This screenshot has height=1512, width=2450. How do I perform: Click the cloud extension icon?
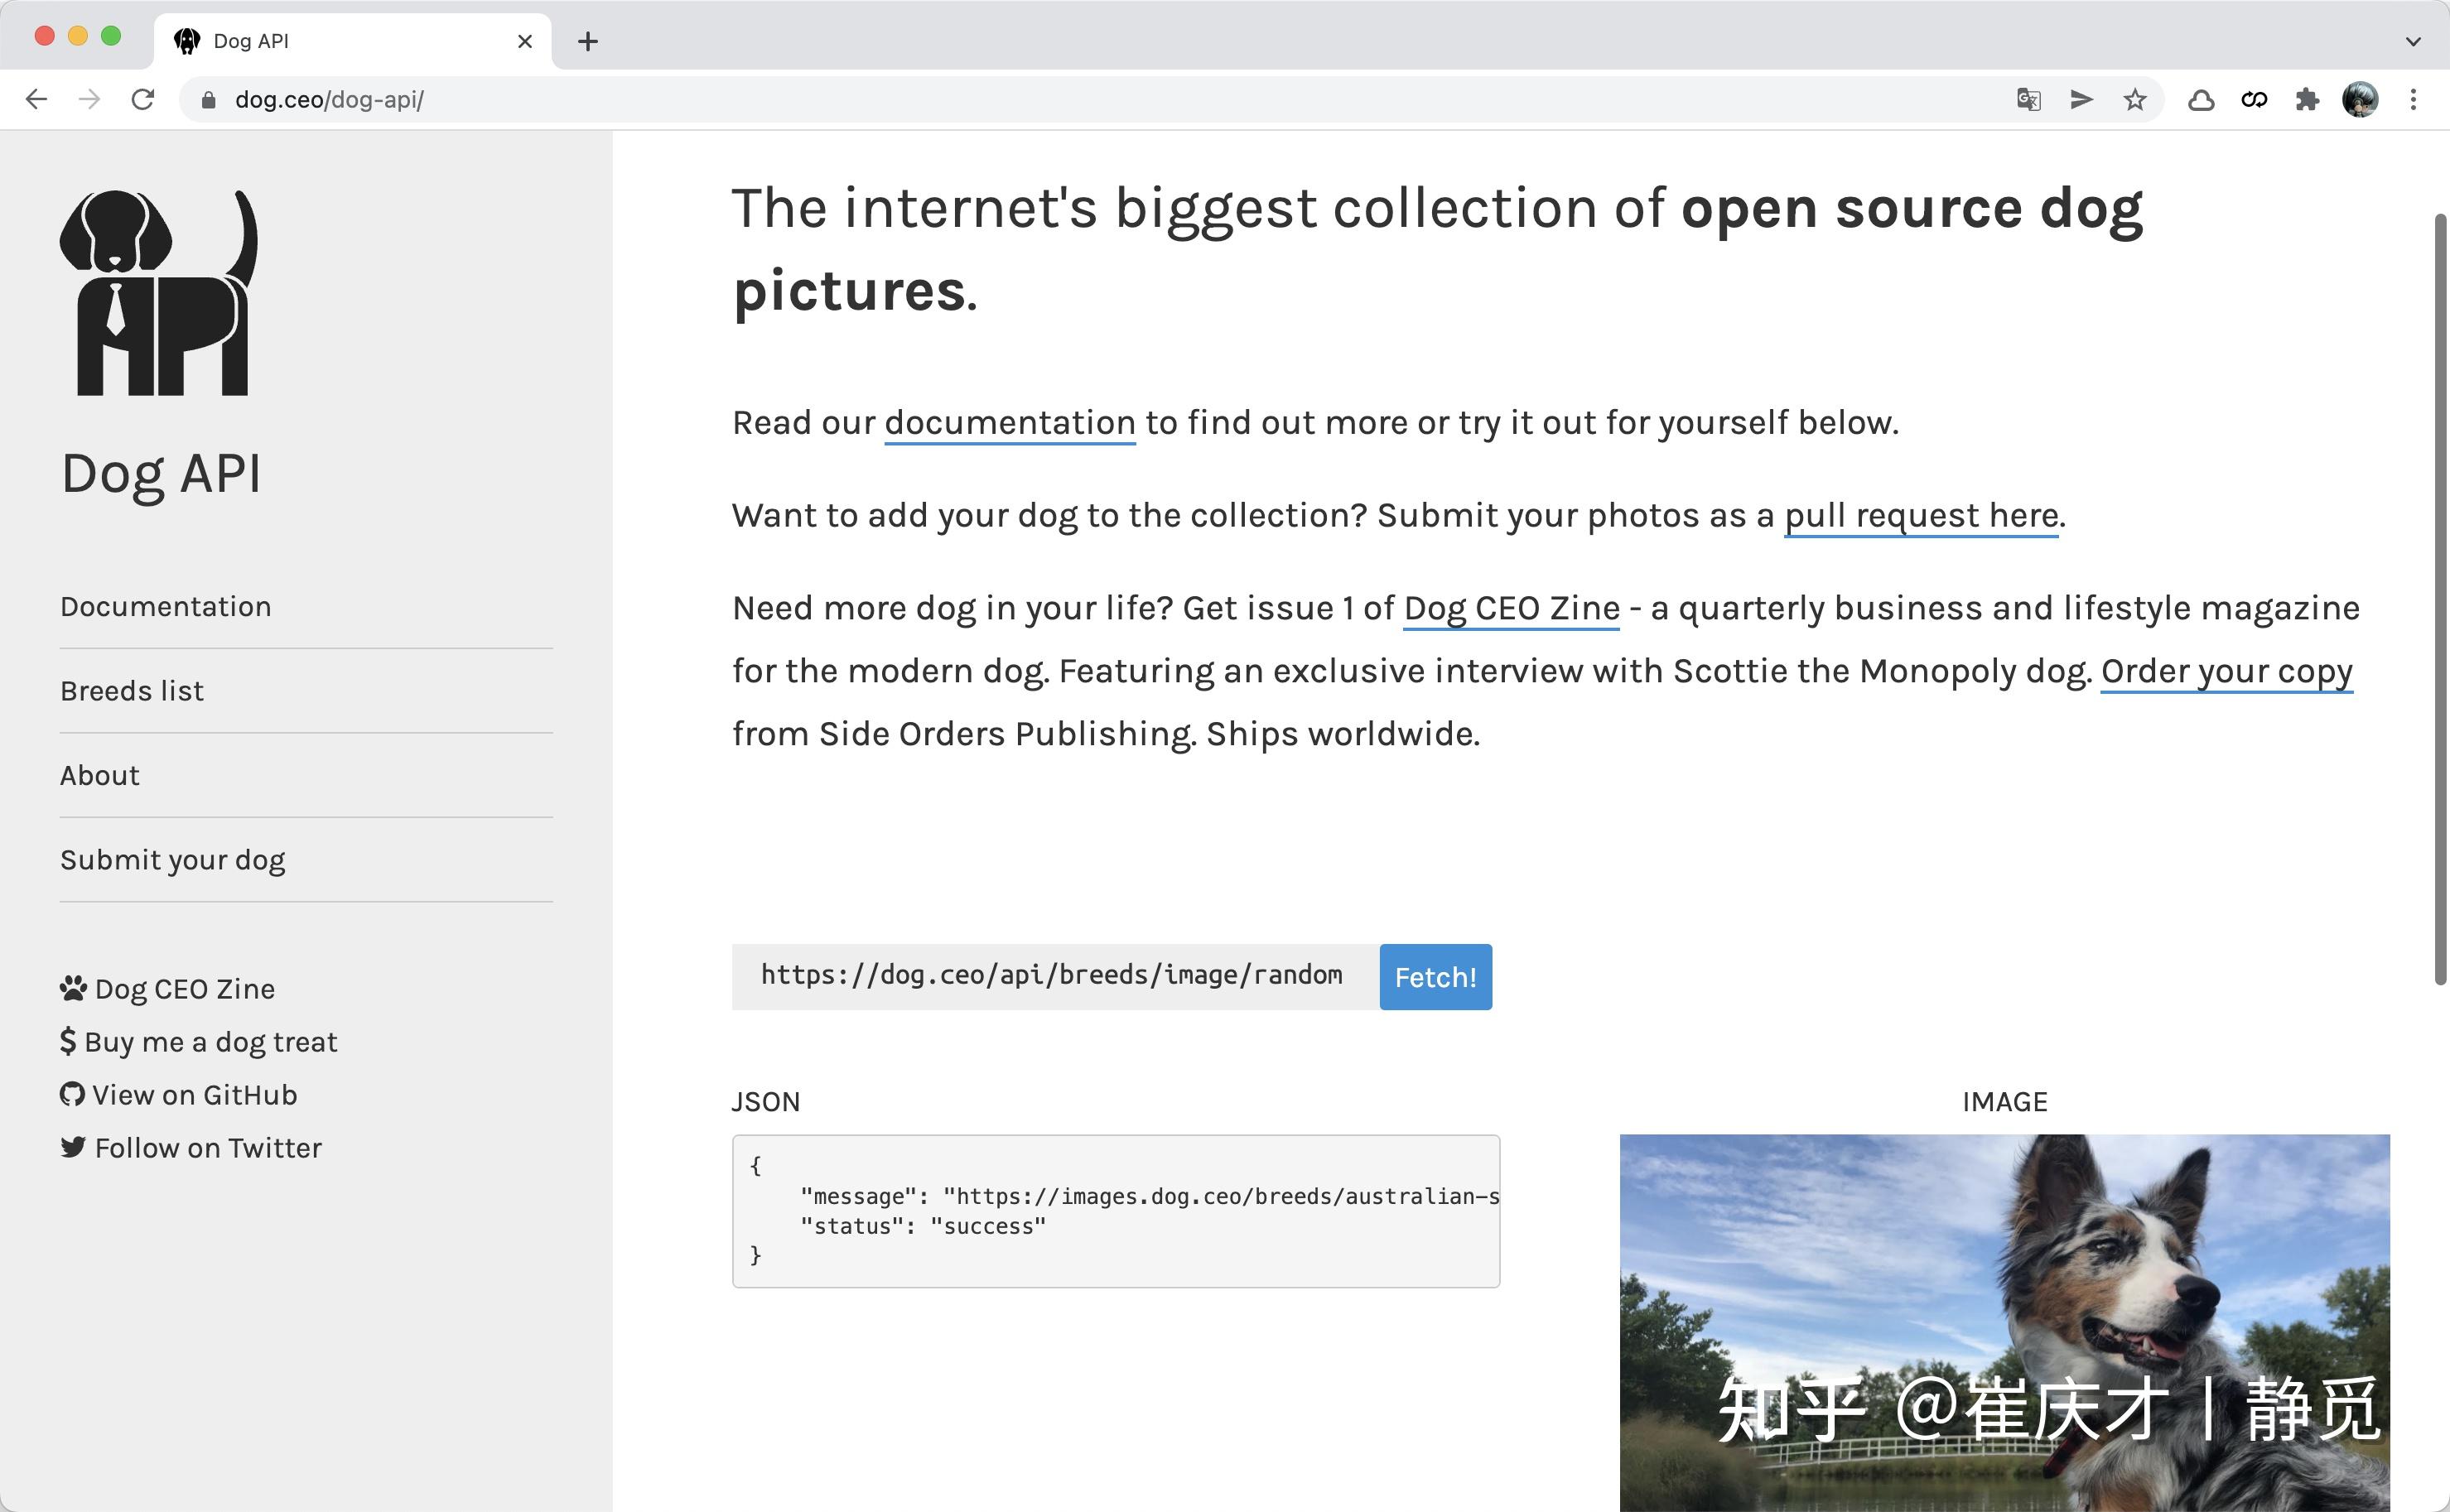(x=2201, y=99)
